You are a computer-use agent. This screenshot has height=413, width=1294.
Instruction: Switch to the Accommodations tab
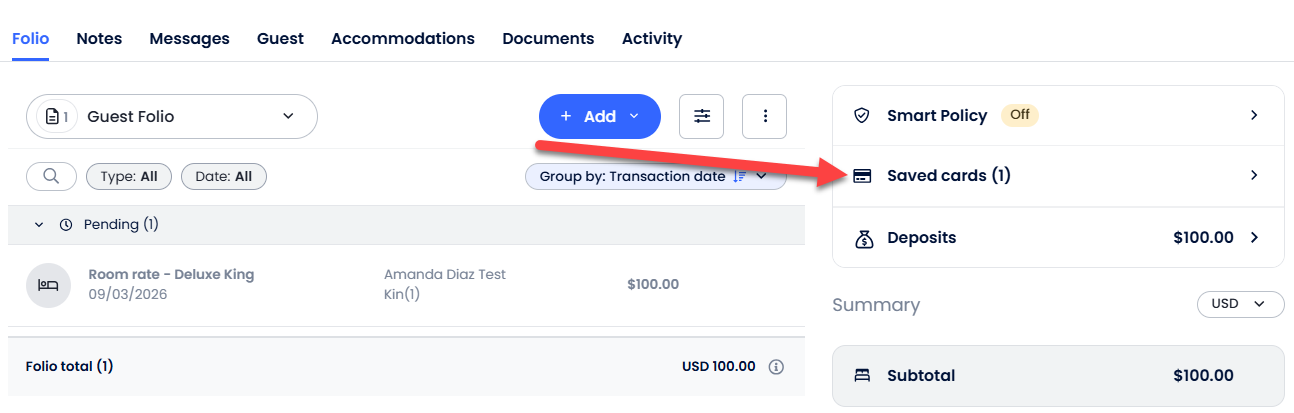pyautogui.click(x=403, y=38)
